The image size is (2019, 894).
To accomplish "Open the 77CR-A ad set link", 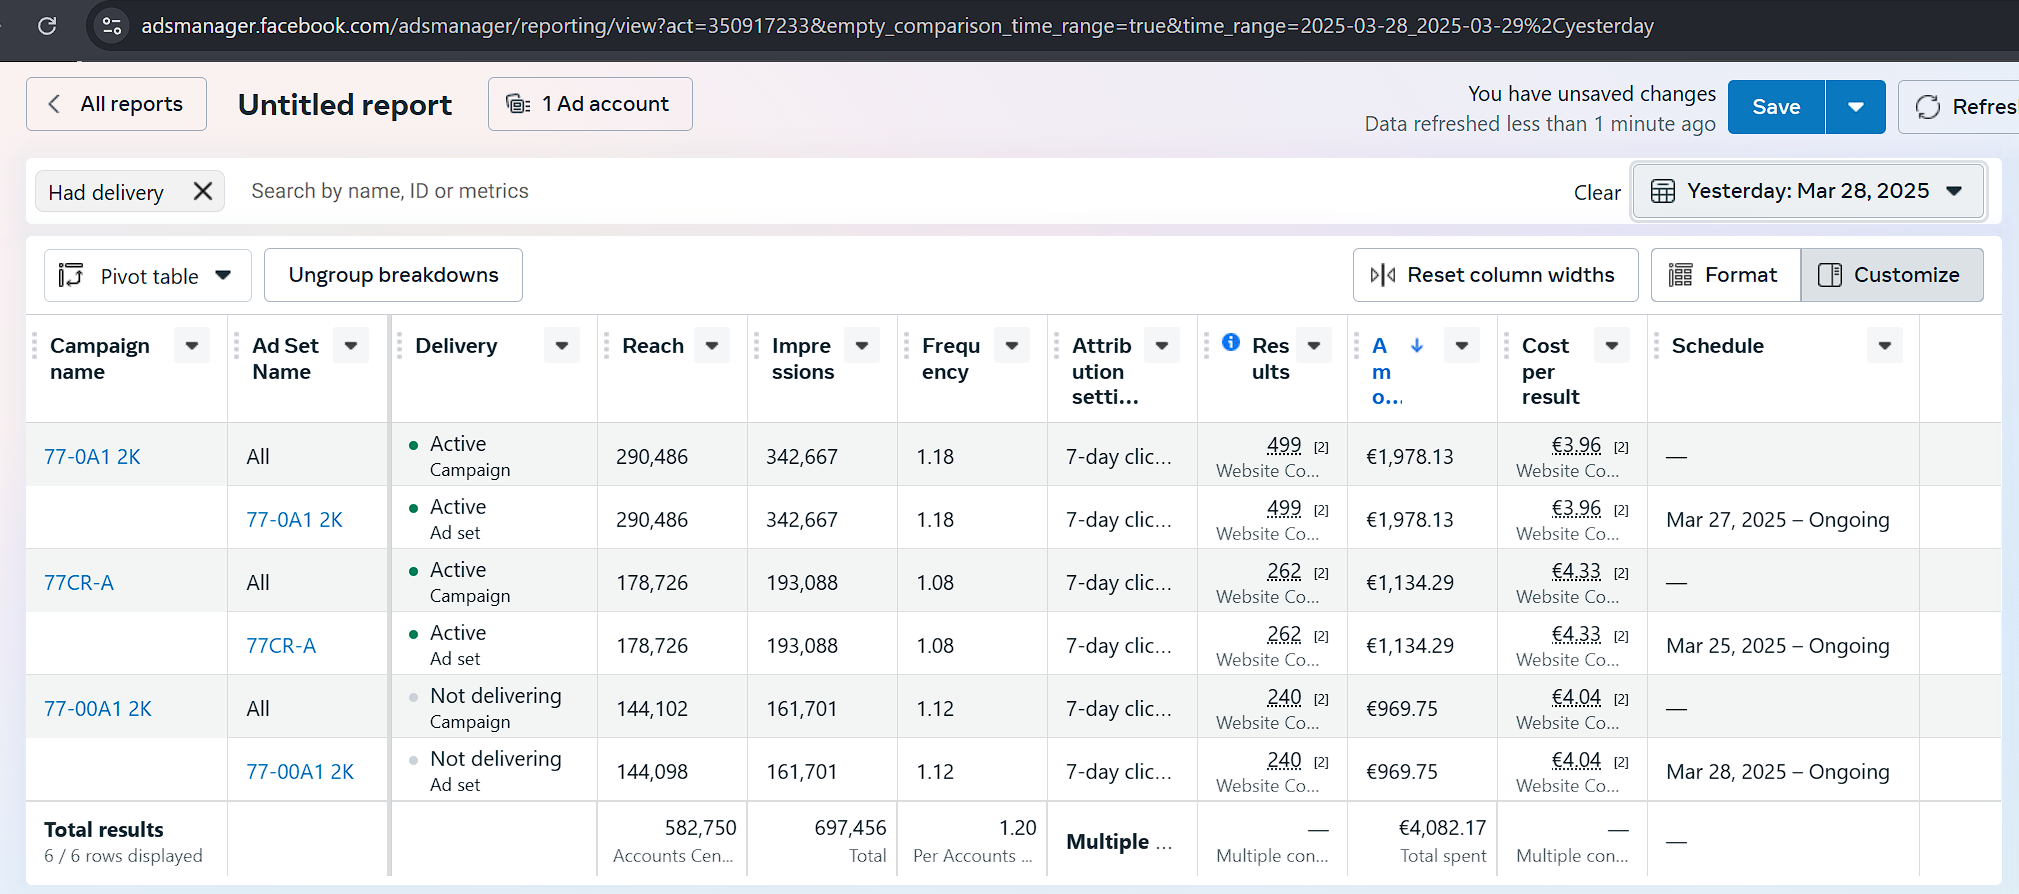I will tap(281, 646).
